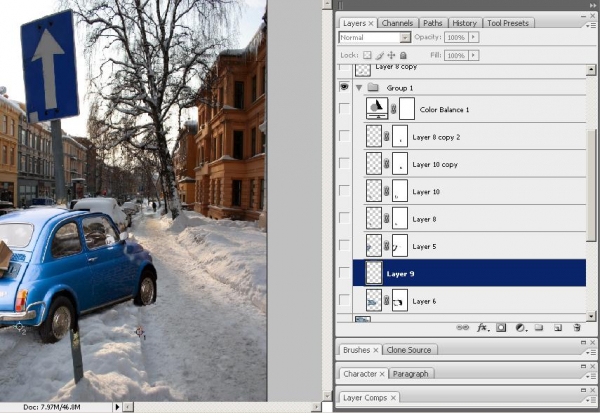Collapse Group 1 disclosure triangle
Viewport: 600px width, 413px height.
pos(359,88)
